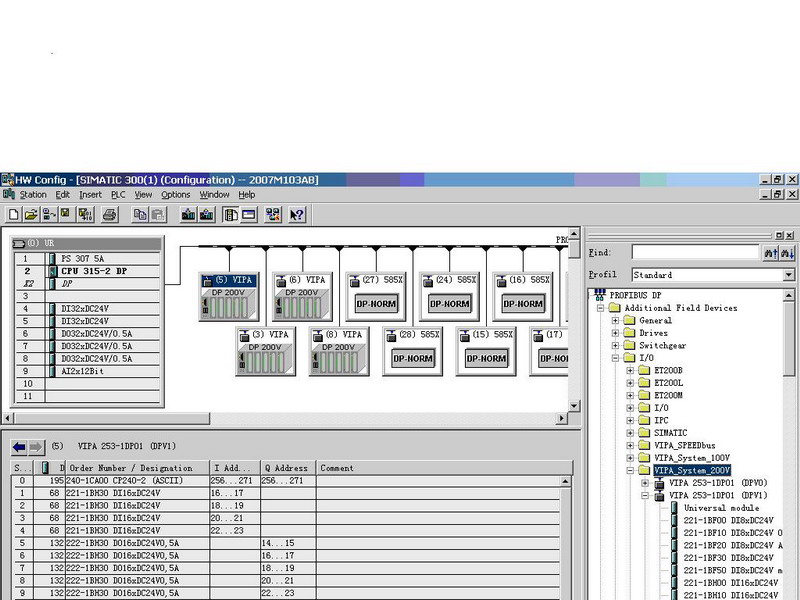Screen dimensions: 800x600
Task: Open the Profil Standard dropdown
Action: tap(789, 275)
